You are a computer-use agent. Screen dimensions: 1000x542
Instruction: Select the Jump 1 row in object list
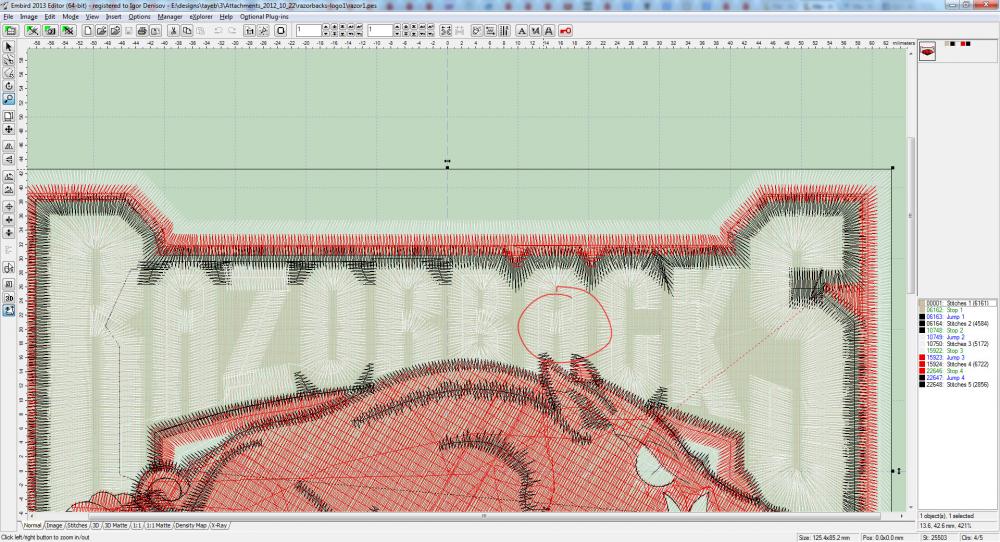[x=957, y=317]
